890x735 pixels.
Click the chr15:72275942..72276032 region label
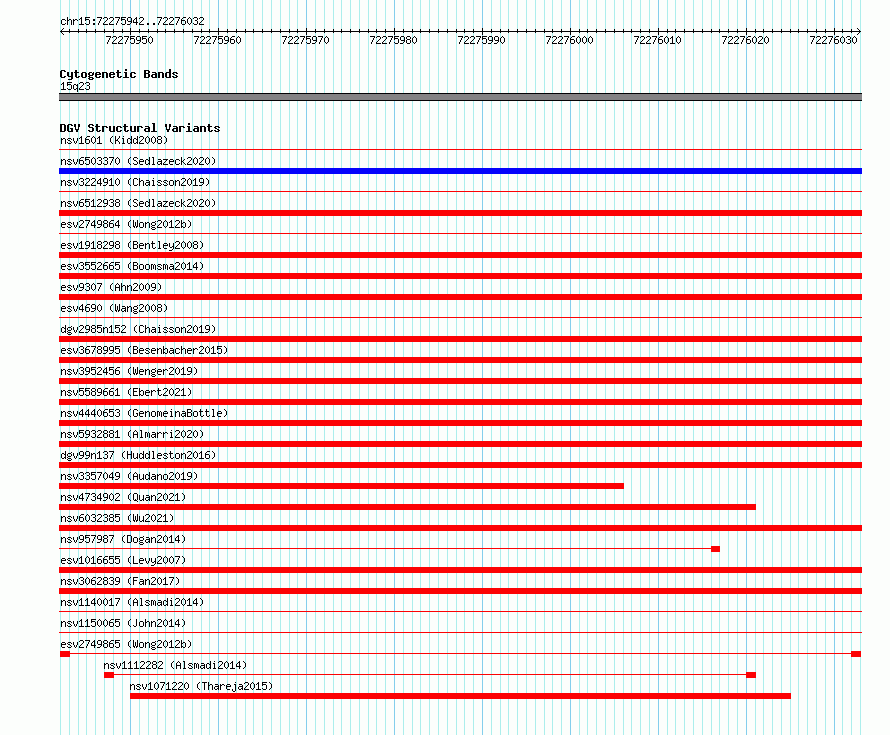(132, 21)
